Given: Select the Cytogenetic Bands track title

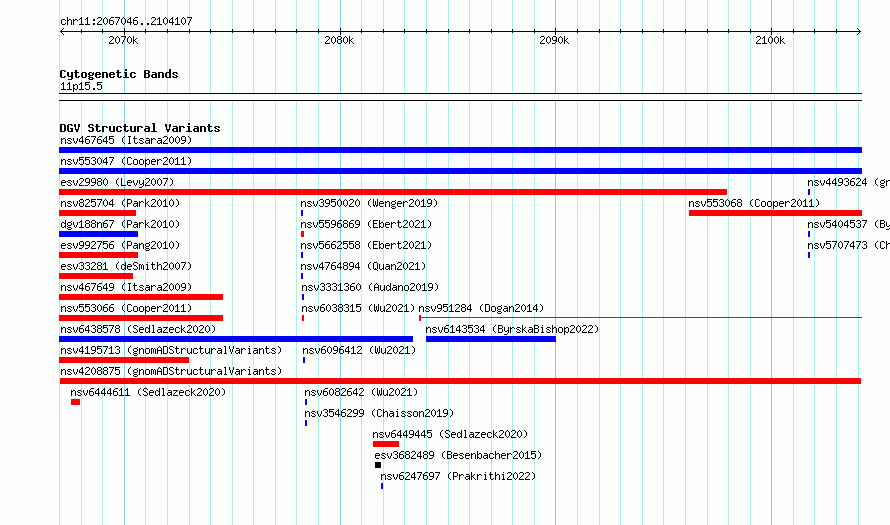Looking at the screenshot, I should (119, 74).
